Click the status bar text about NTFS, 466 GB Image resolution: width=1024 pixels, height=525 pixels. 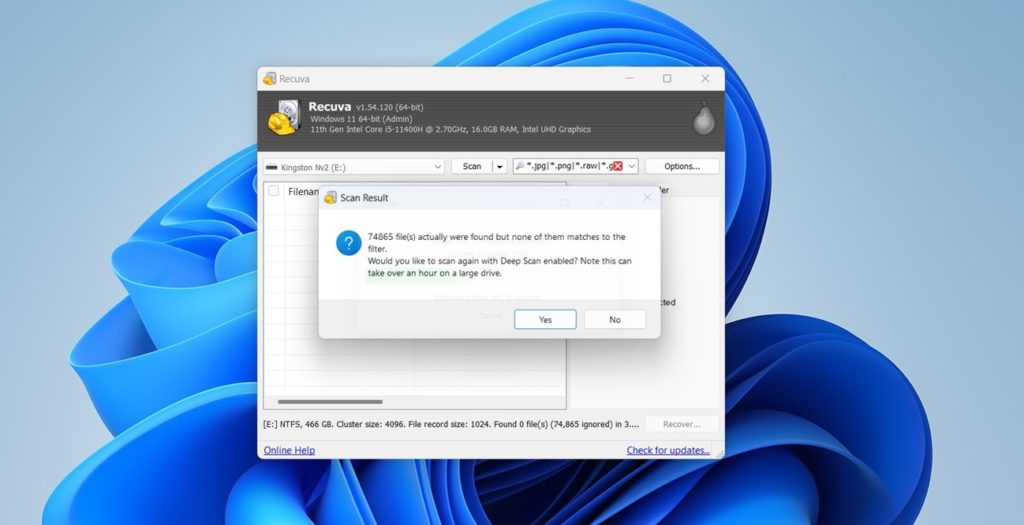[451, 424]
